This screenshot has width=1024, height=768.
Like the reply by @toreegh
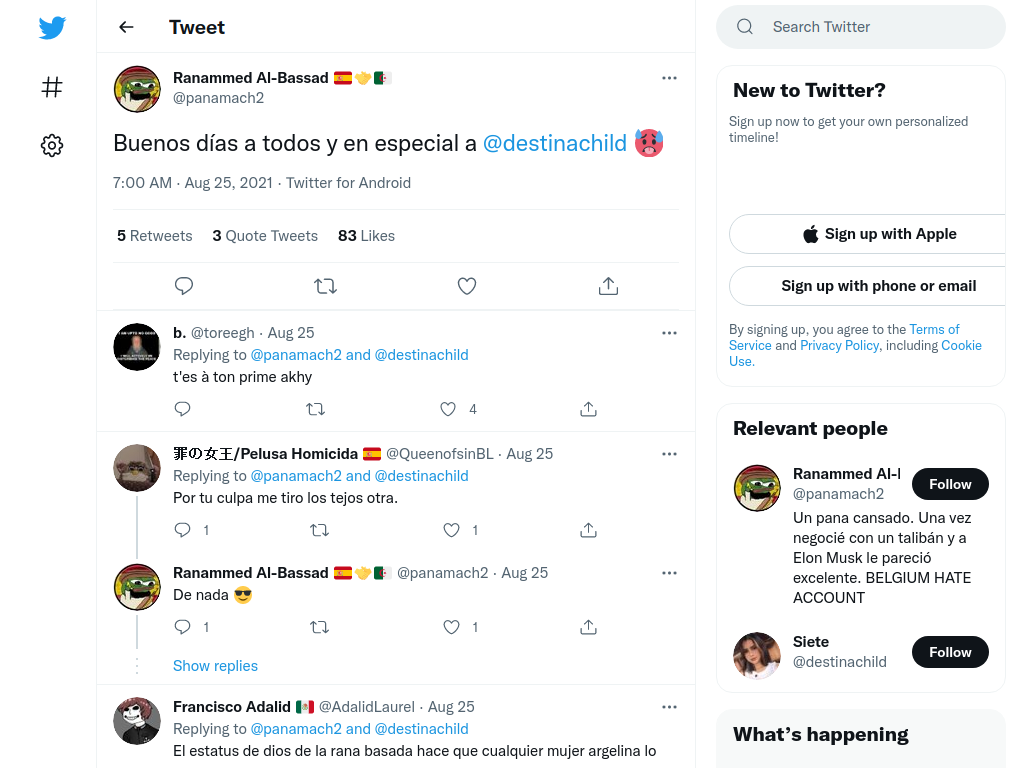tap(448, 409)
